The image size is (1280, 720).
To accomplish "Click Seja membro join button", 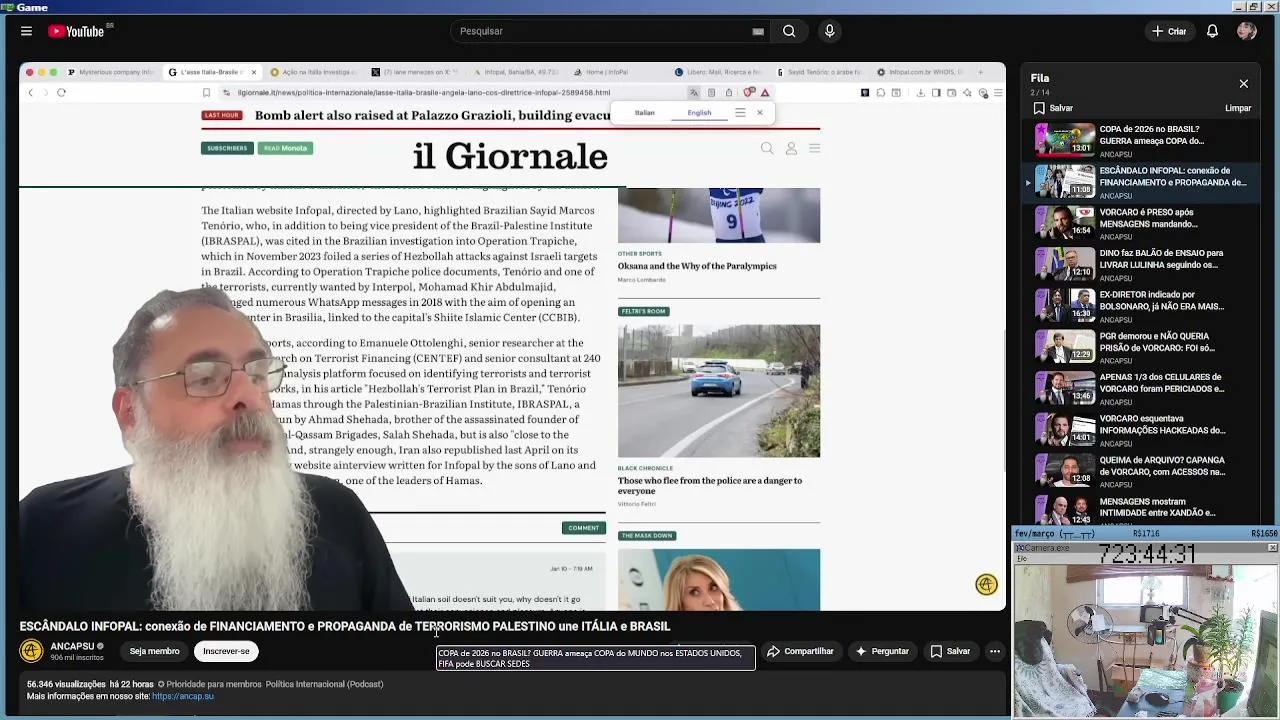I will click(154, 651).
